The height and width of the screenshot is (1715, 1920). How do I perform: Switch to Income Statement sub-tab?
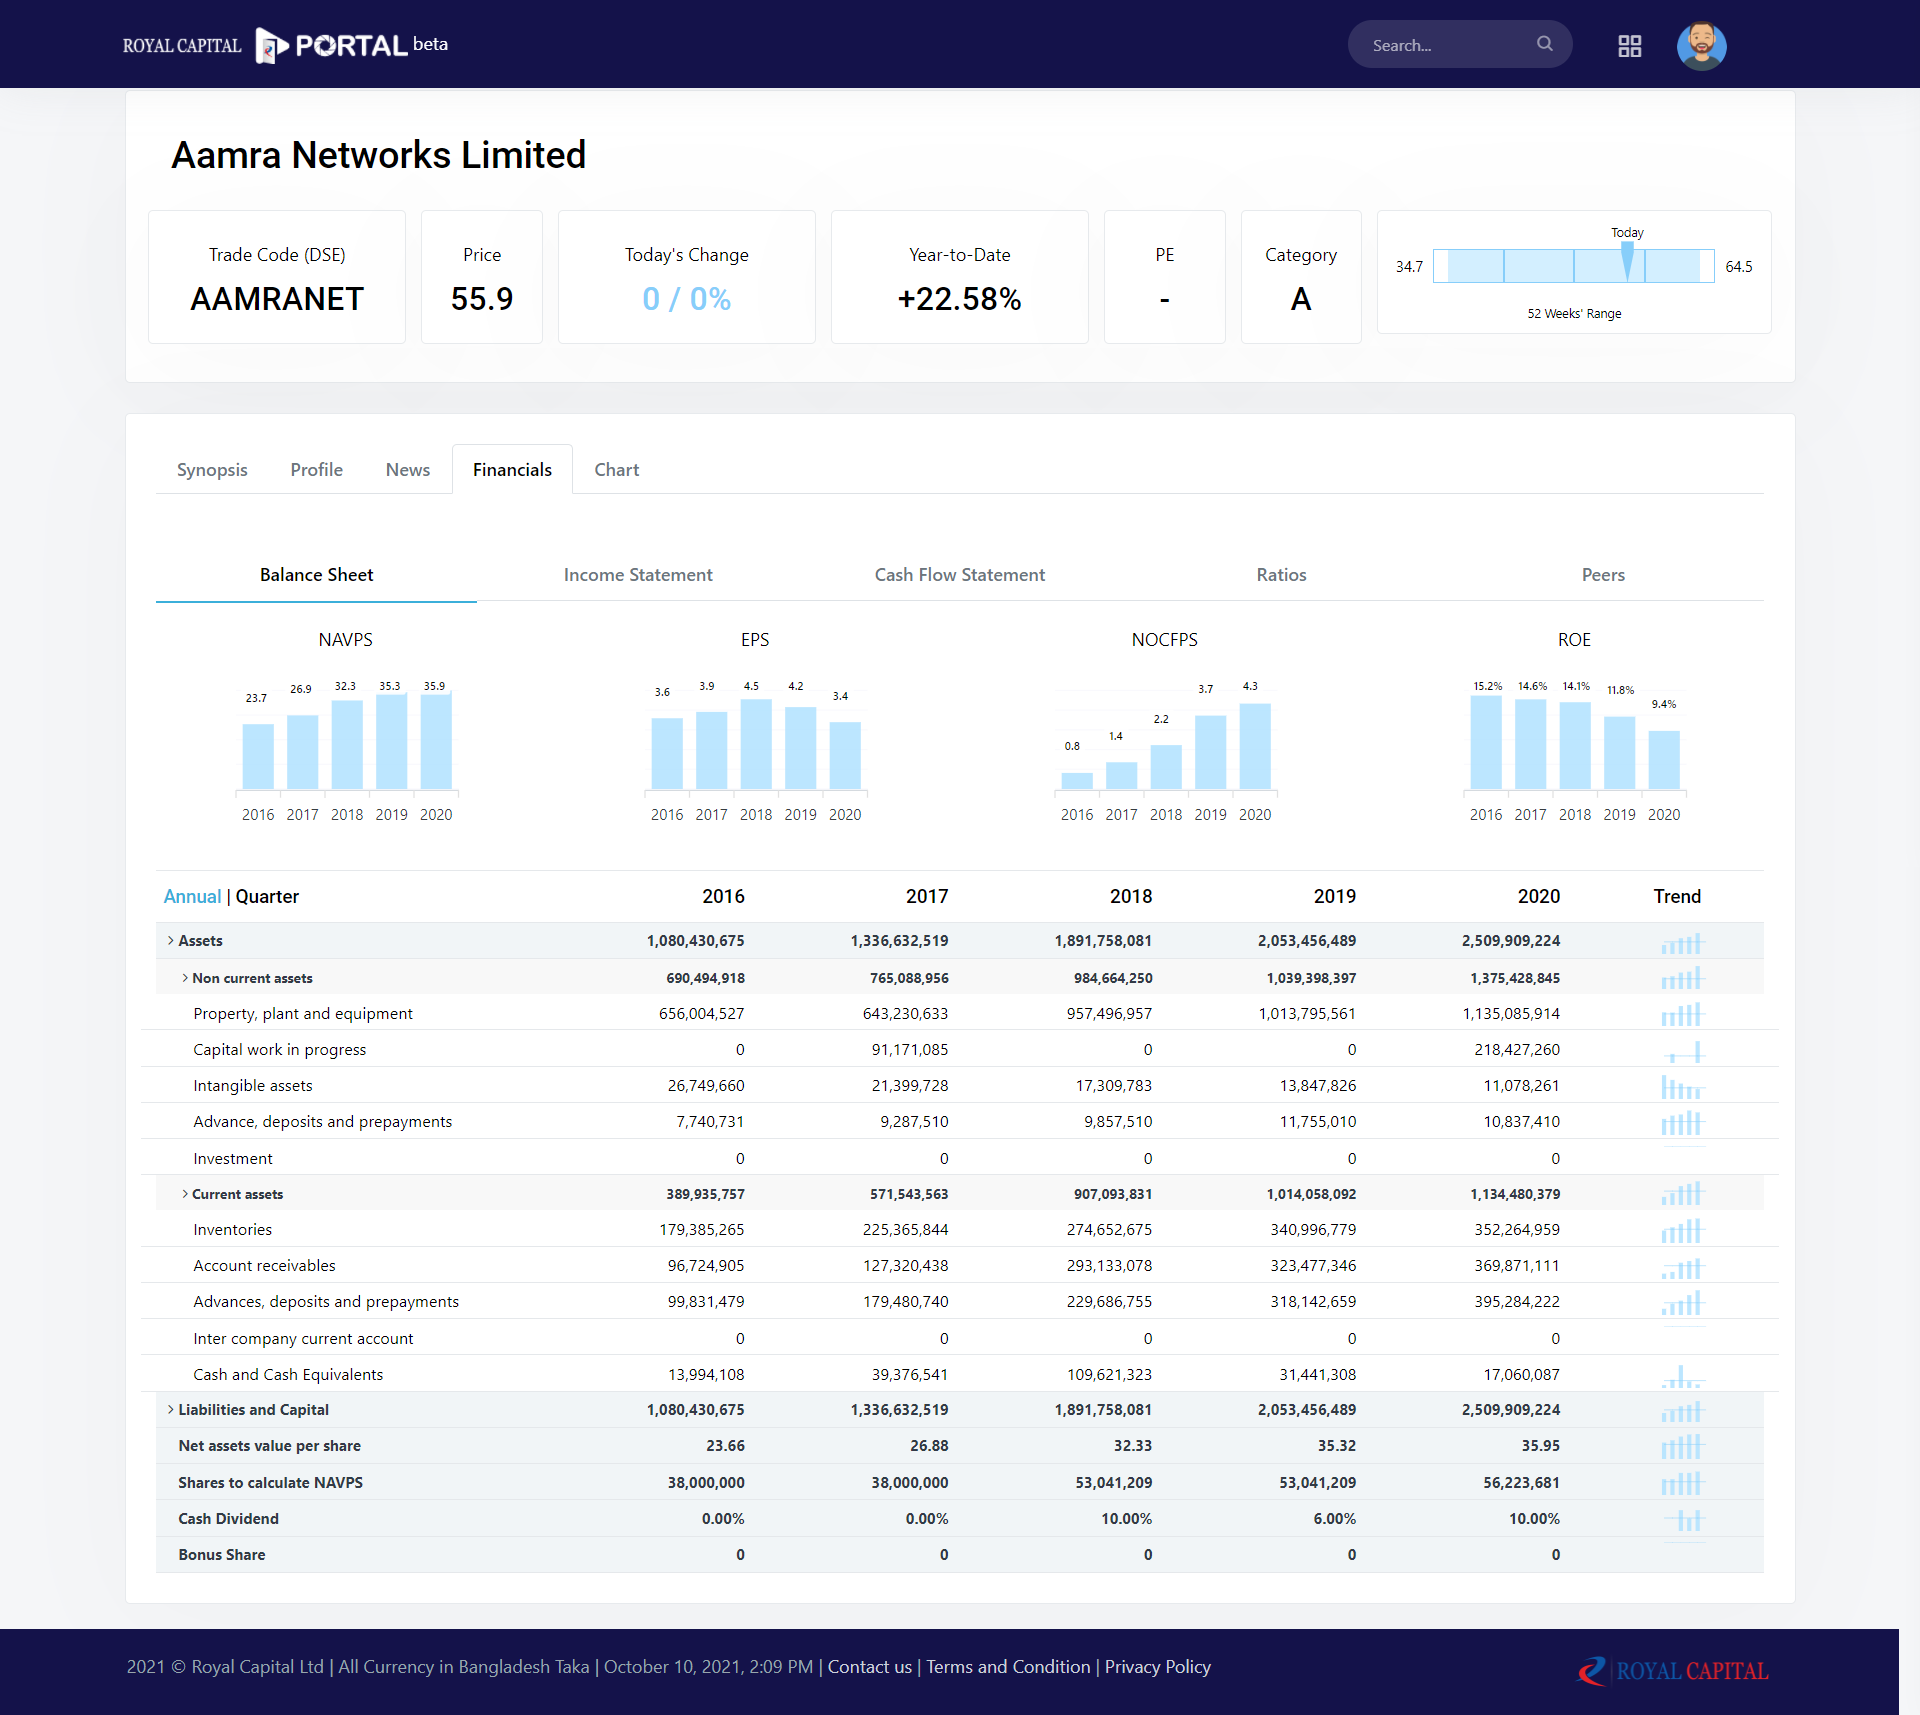coord(638,575)
